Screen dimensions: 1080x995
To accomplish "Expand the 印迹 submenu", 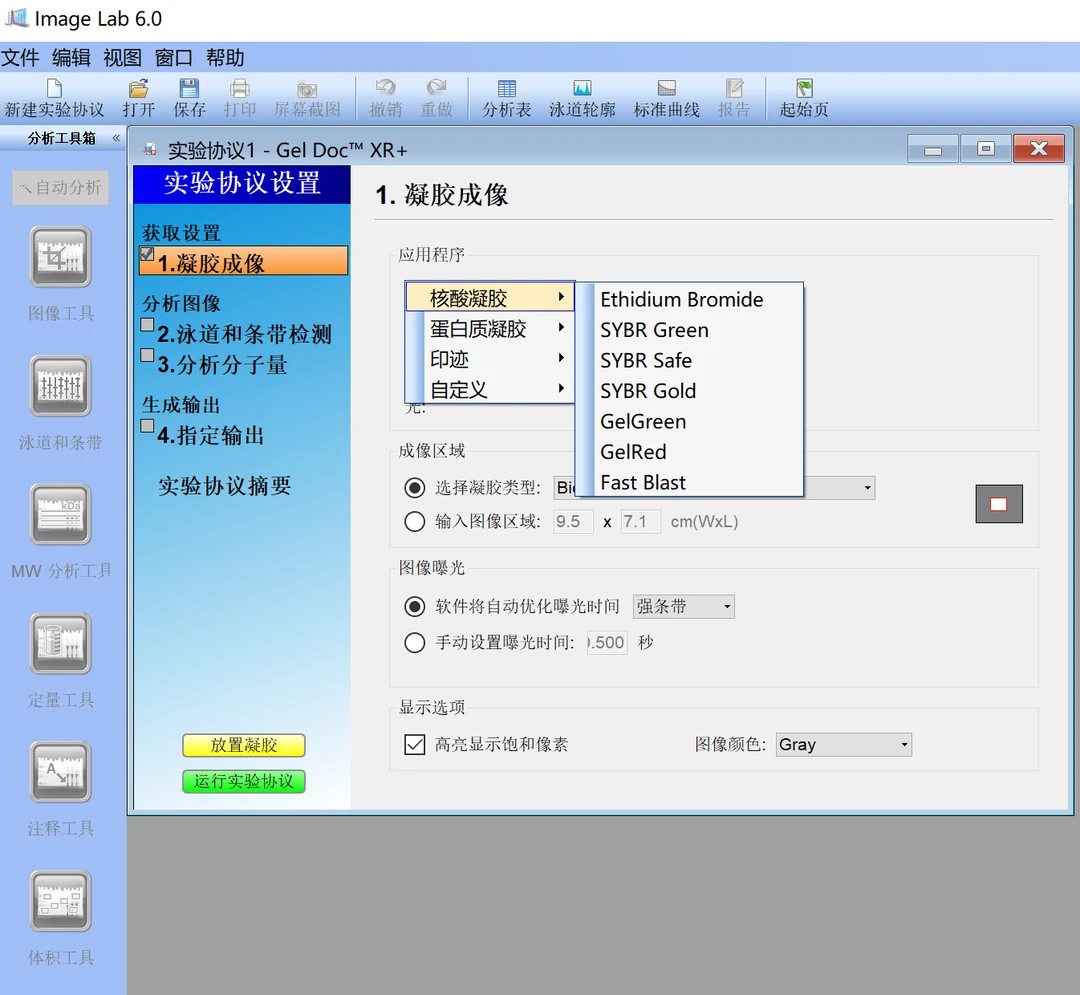I will coord(490,359).
